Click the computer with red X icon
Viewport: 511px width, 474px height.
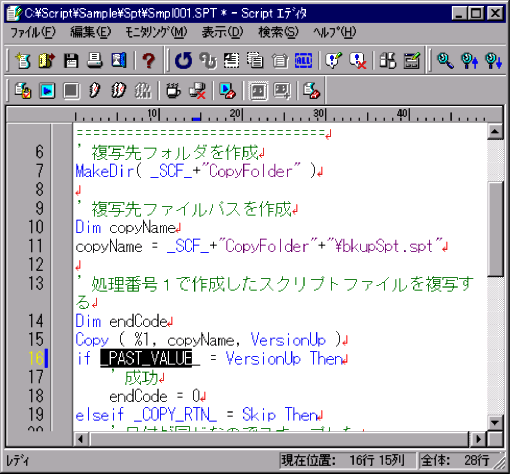click(197, 91)
